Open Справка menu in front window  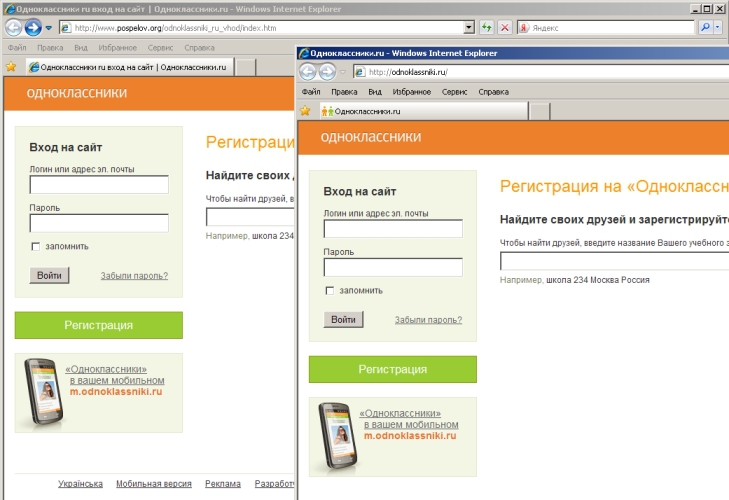[494, 92]
